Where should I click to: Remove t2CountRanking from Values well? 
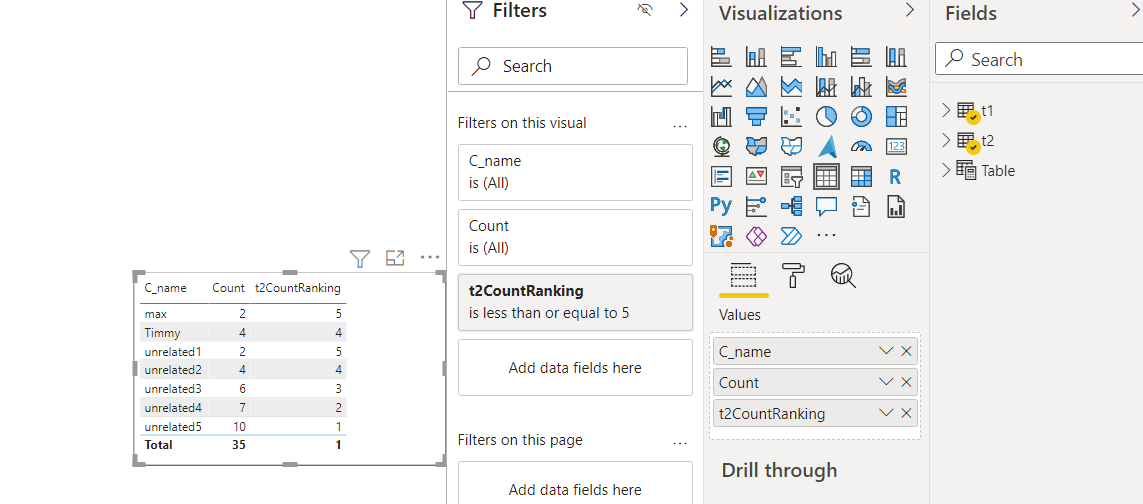907,414
